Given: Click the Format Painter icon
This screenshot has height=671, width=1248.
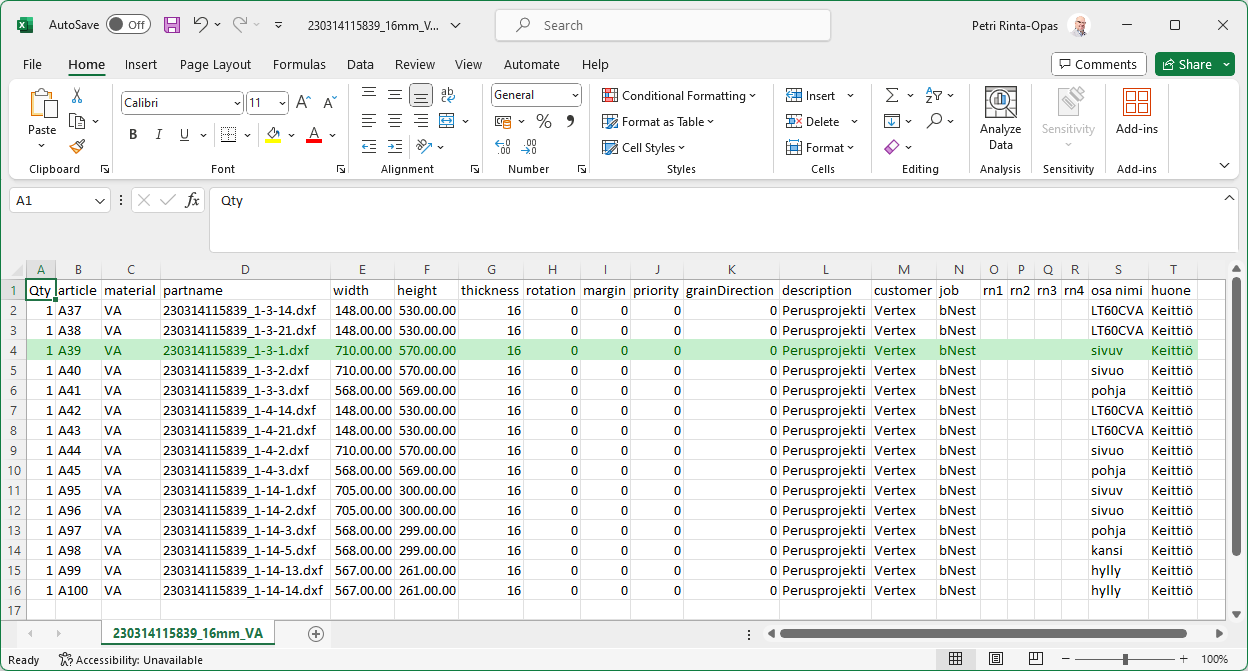Looking at the screenshot, I should coord(77,146).
